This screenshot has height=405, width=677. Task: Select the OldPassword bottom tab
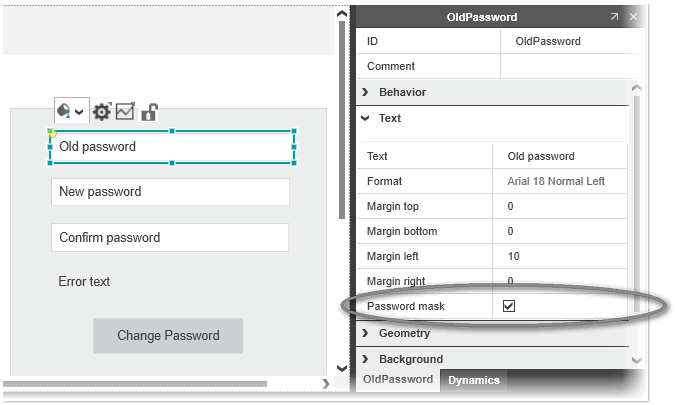[x=398, y=380]
